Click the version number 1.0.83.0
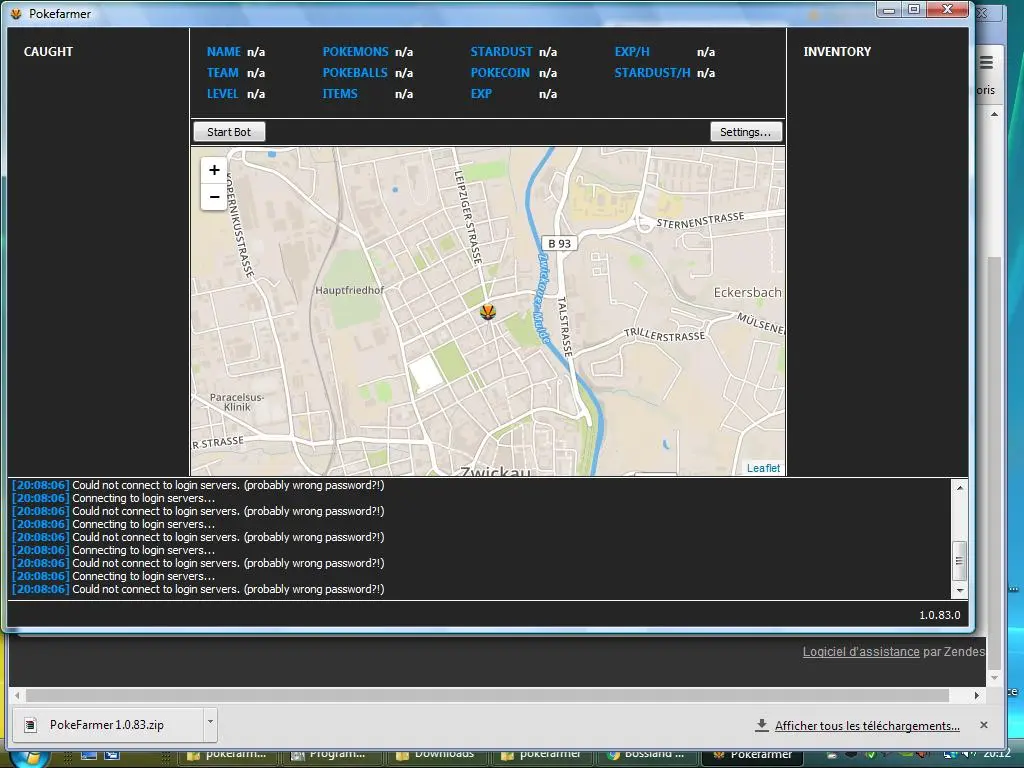This screenshot has height=768, width=1024. [940, 615]
